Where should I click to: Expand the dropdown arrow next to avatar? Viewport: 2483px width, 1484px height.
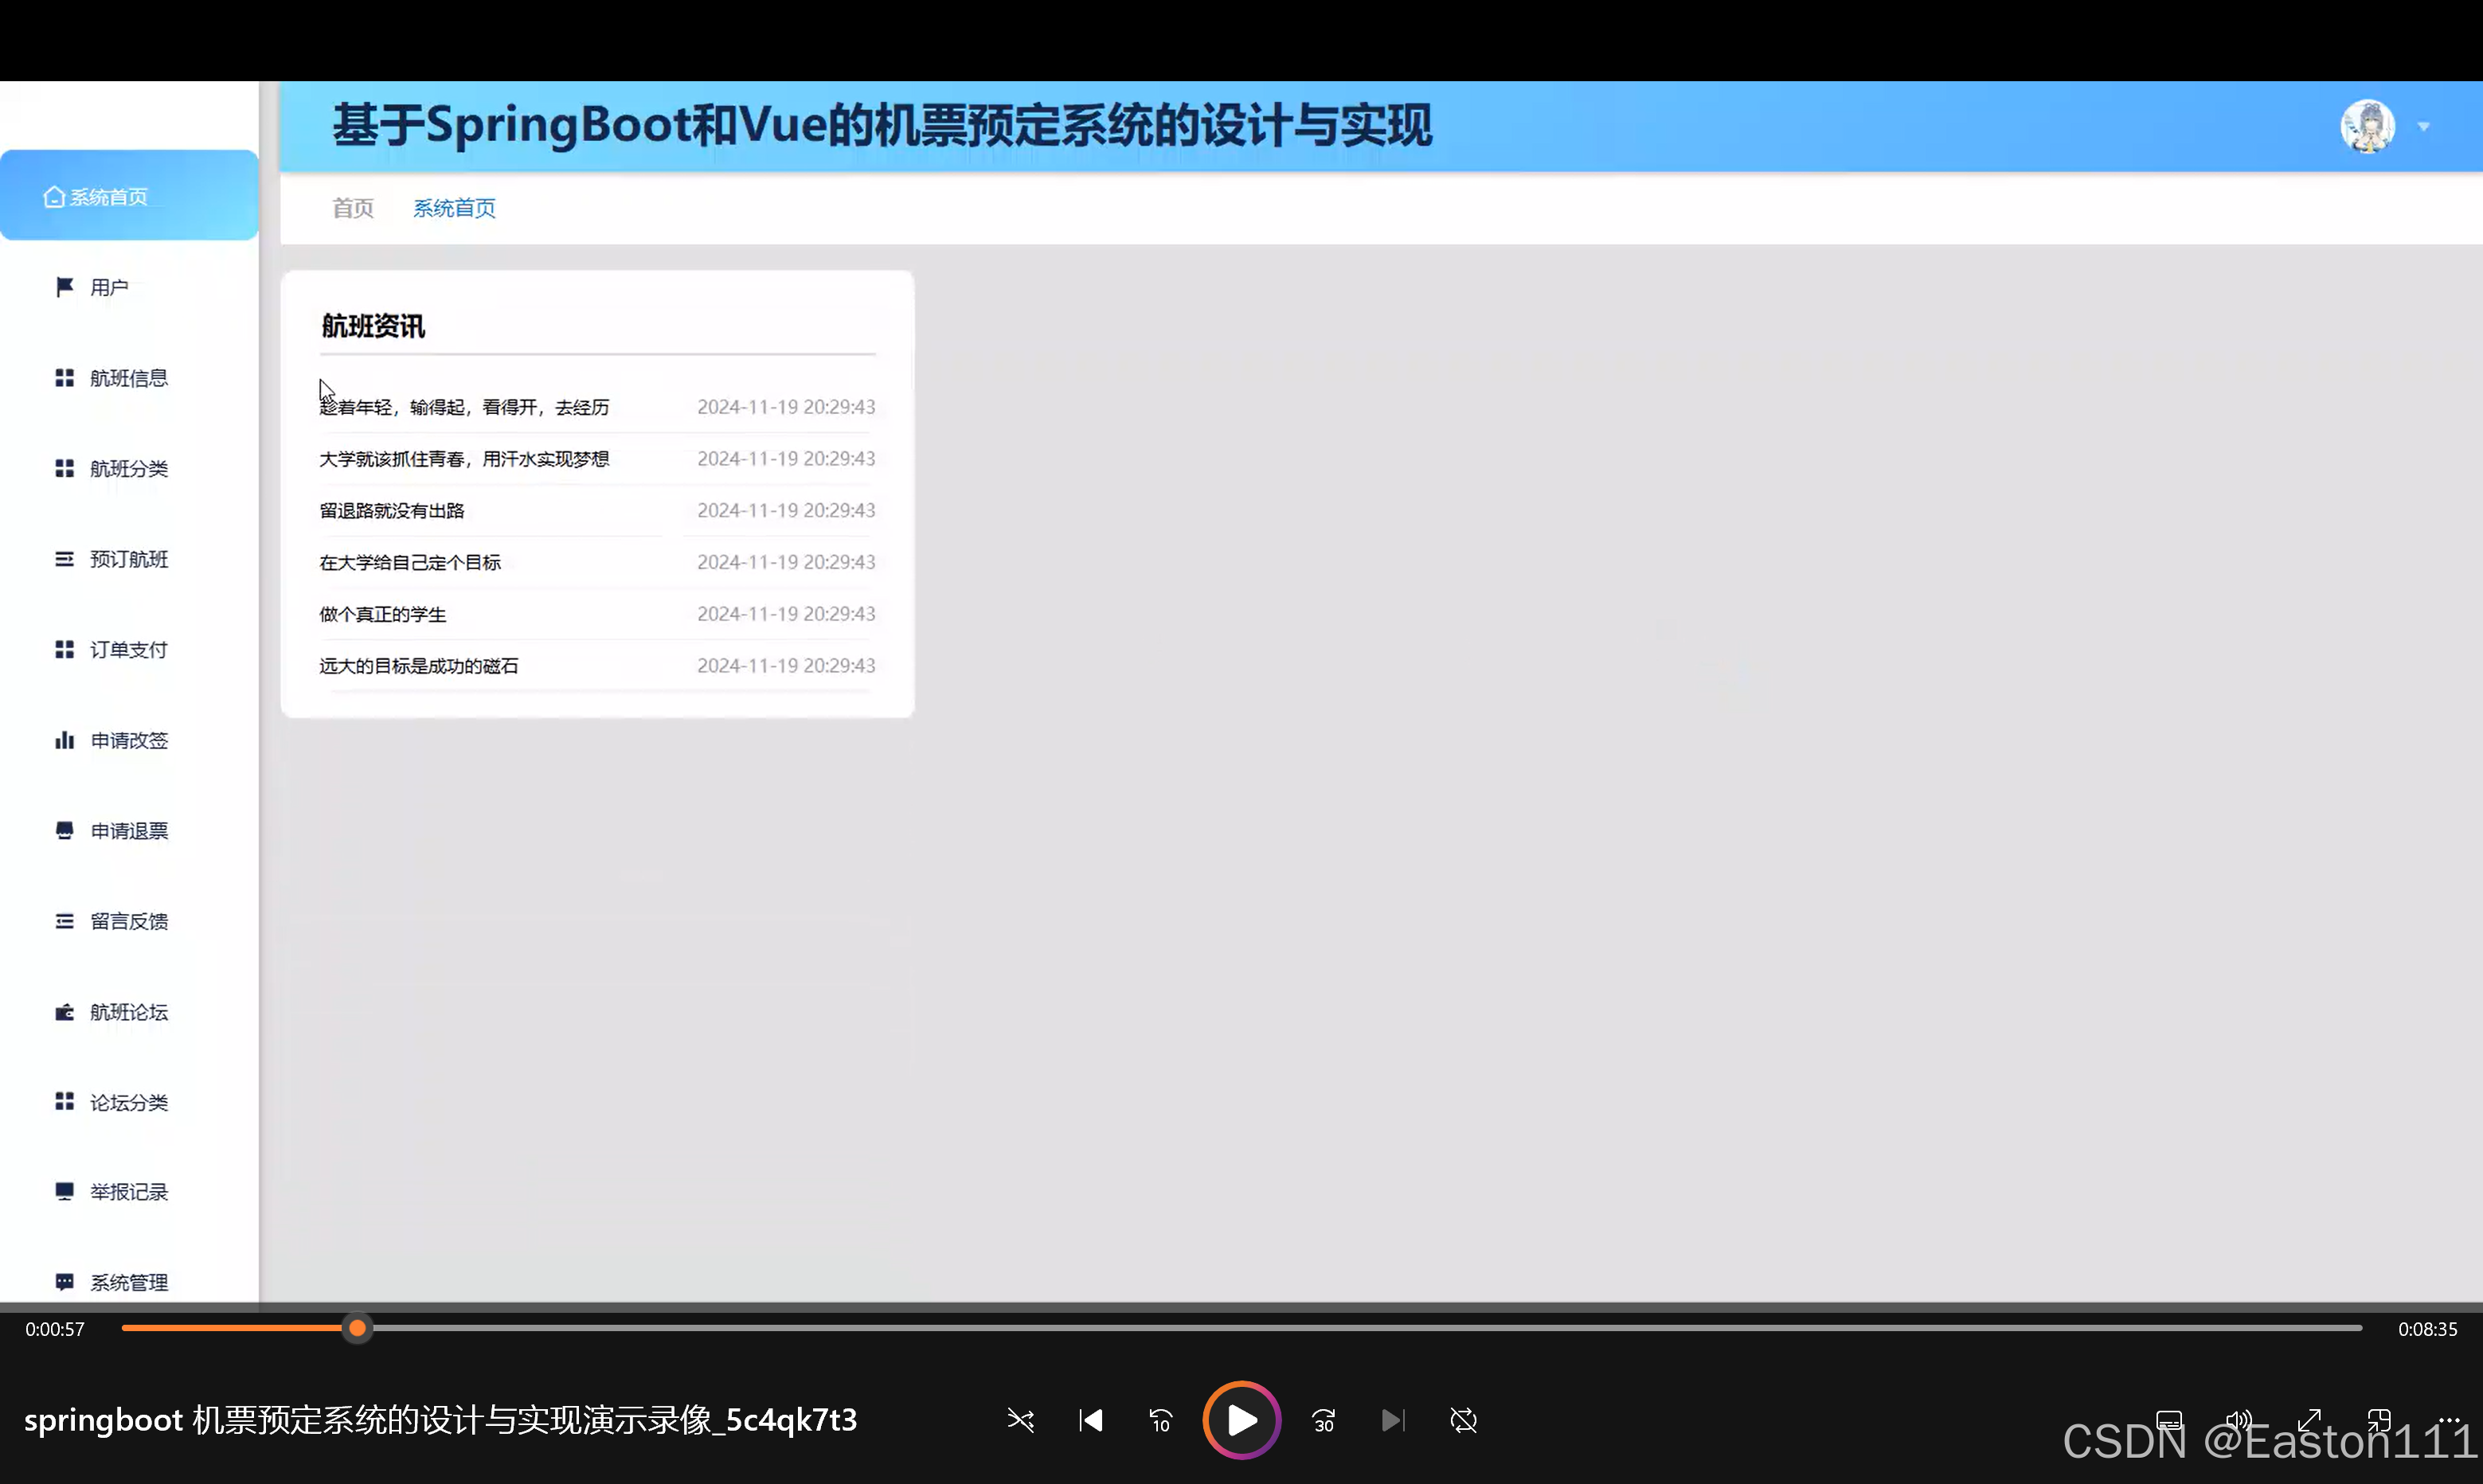pos(2424,127)
